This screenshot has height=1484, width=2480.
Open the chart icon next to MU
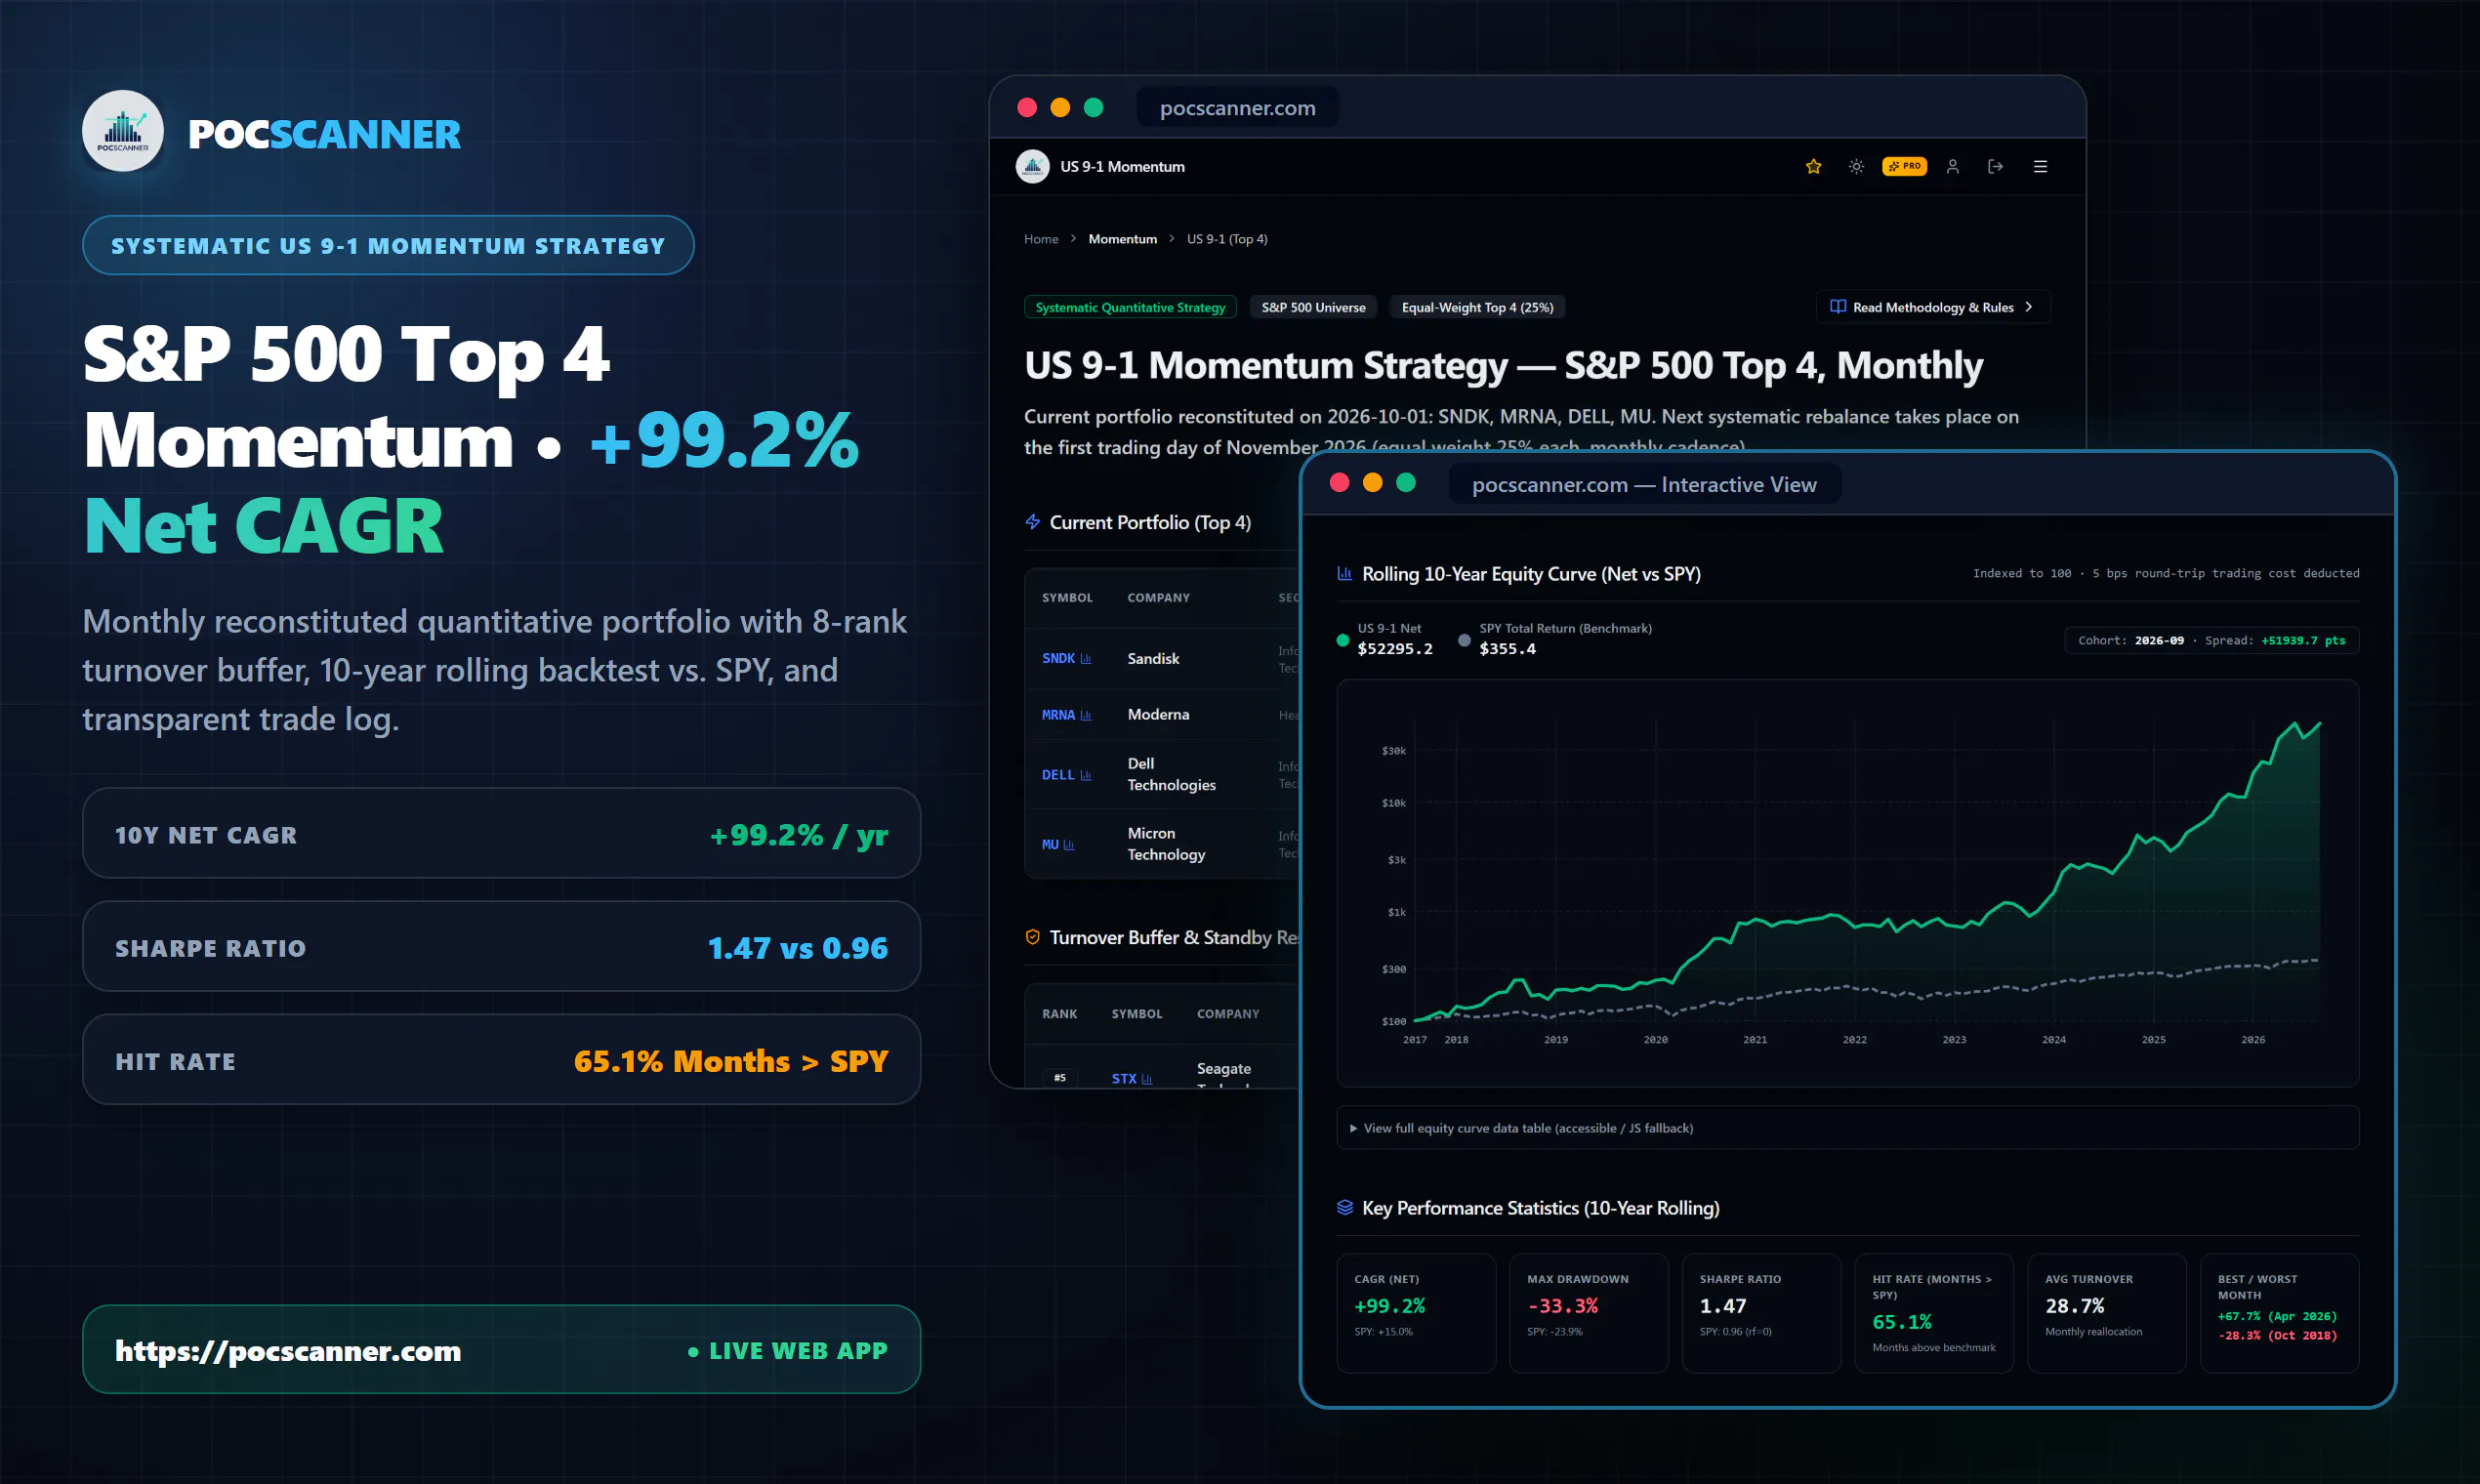coord(1069,845)
